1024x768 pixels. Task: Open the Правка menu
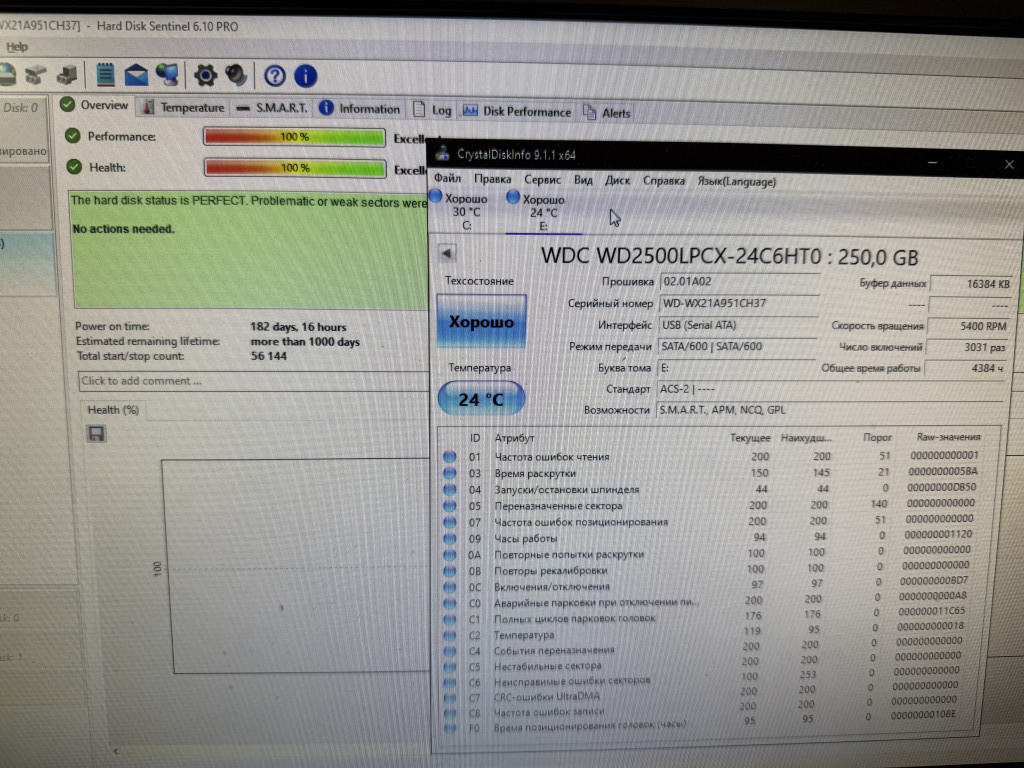492,179
